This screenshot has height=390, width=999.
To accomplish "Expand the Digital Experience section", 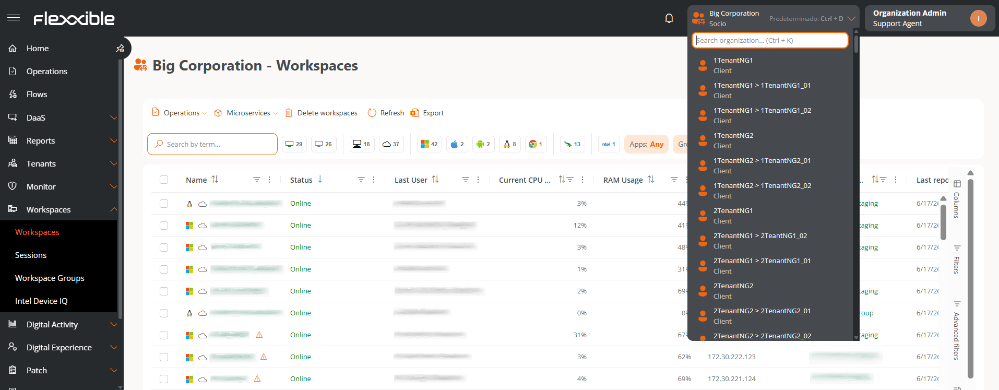I will [x=113, y=347].
